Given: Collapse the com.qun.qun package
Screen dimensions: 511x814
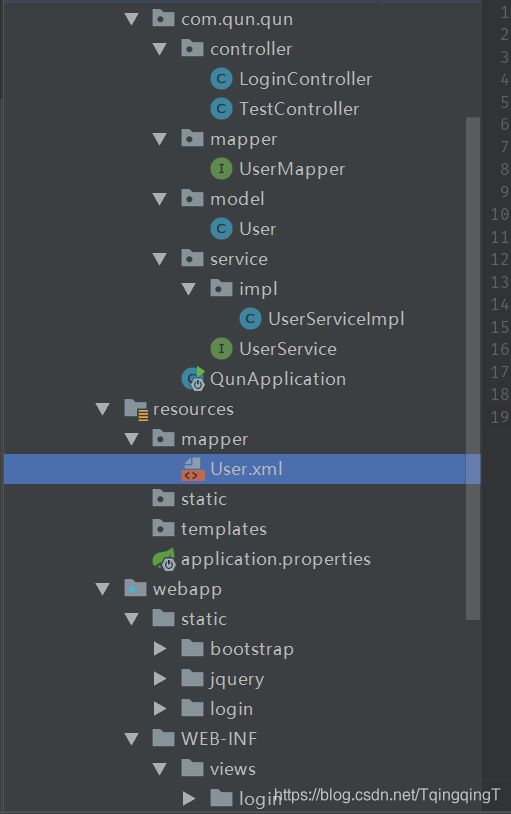Looking at the screenshot, I should 132,20.
